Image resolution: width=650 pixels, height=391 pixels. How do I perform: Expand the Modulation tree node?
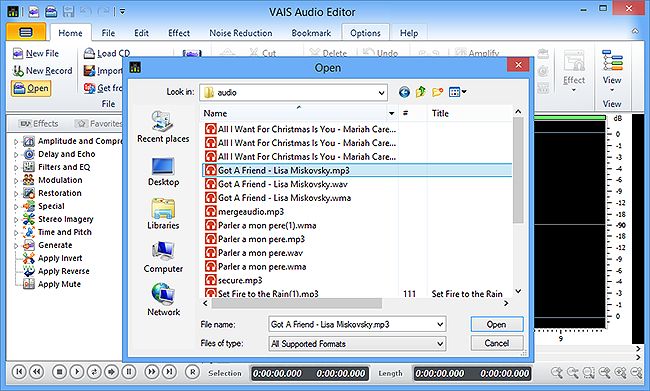tap(16, 181)
